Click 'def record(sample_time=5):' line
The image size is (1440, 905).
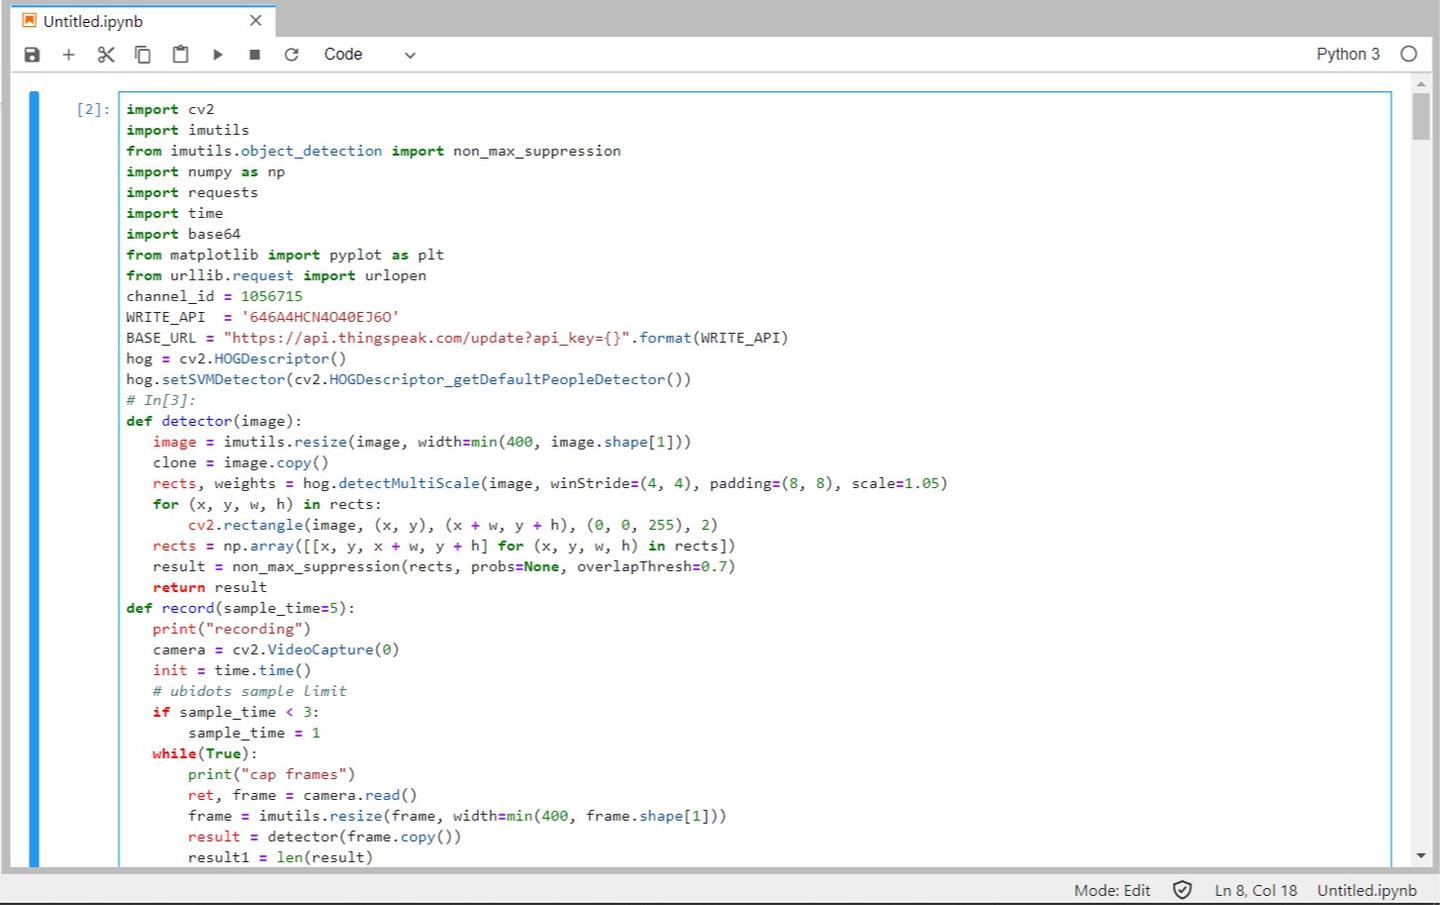tap(240, 608)
